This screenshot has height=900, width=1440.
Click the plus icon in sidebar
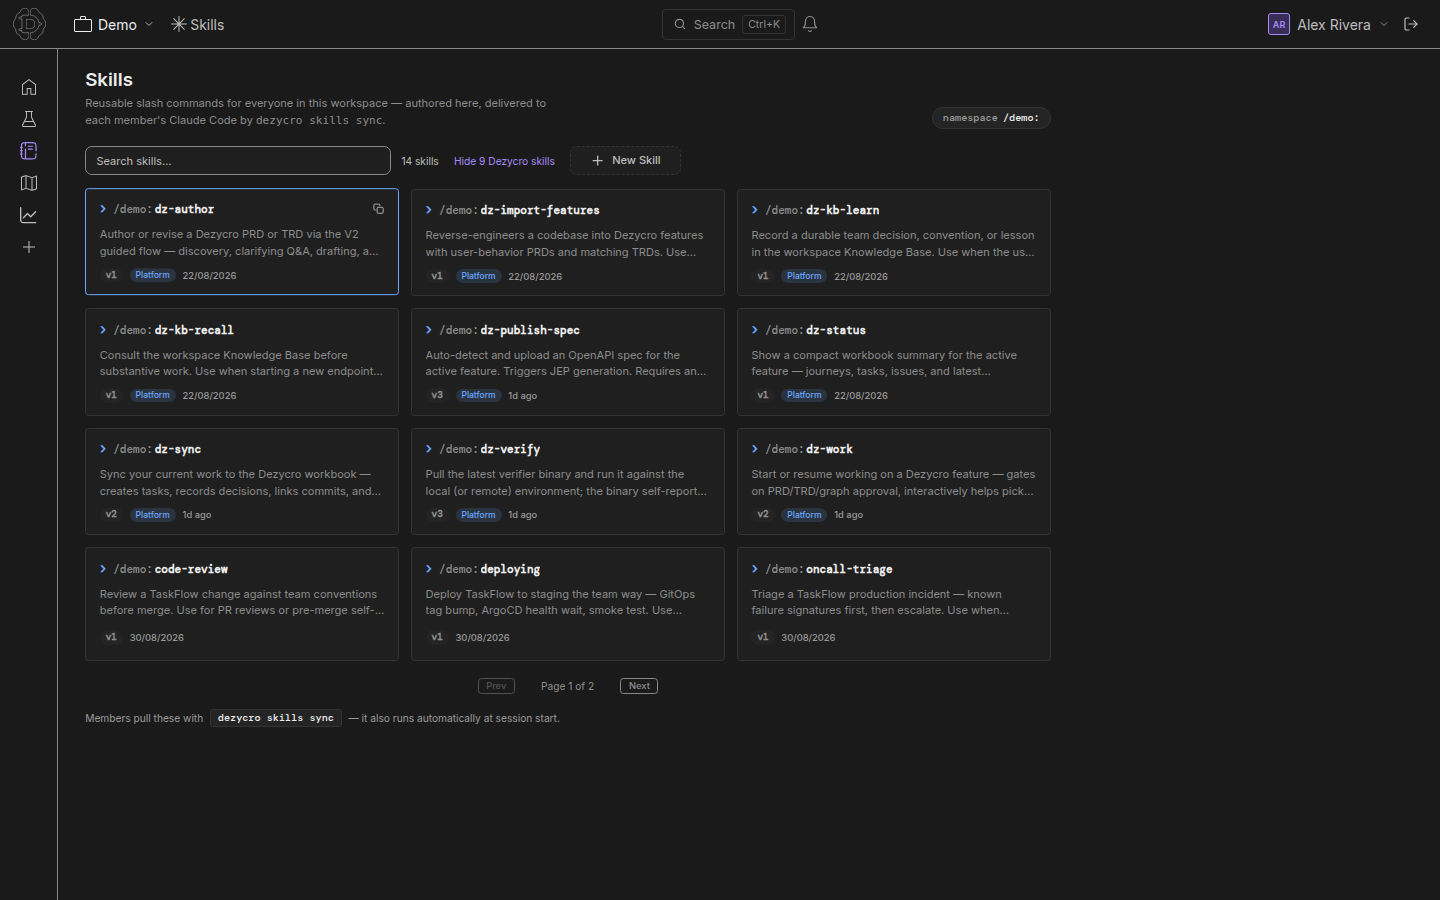[29, 247]
